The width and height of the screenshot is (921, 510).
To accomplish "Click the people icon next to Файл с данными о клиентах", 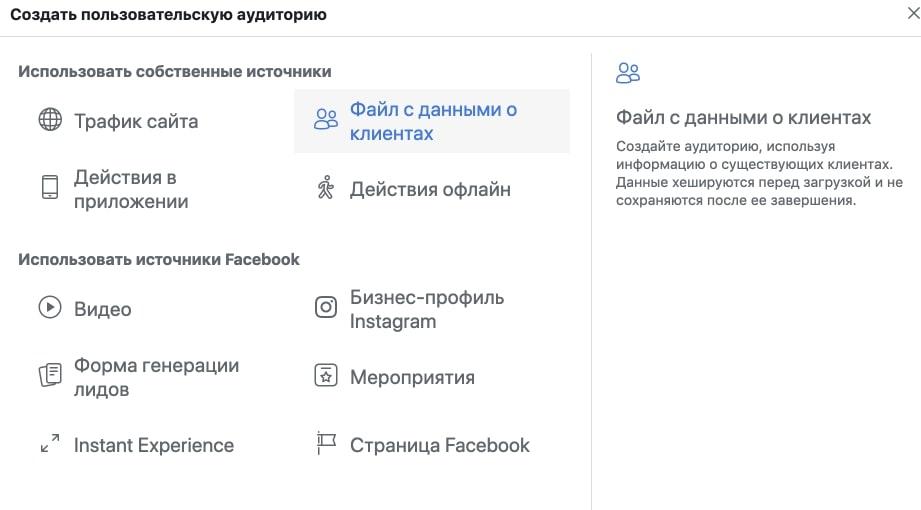I will pyautogui.click(x=325, y=119).
